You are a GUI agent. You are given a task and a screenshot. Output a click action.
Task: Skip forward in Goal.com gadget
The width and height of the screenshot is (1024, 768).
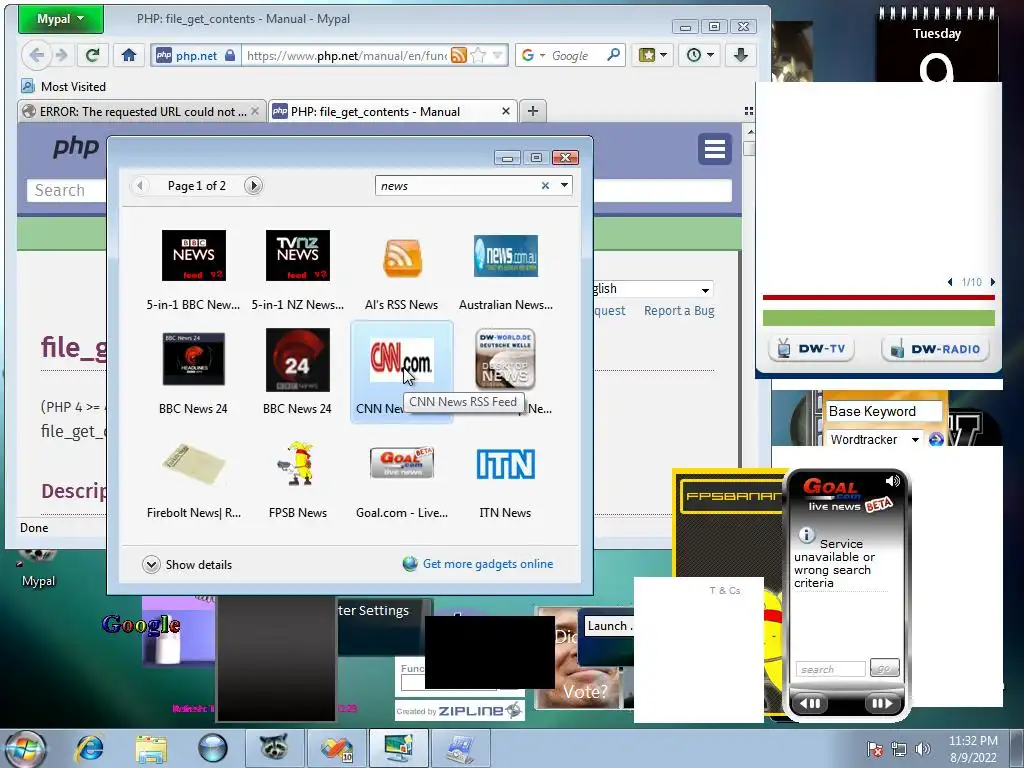click(882, 703)
